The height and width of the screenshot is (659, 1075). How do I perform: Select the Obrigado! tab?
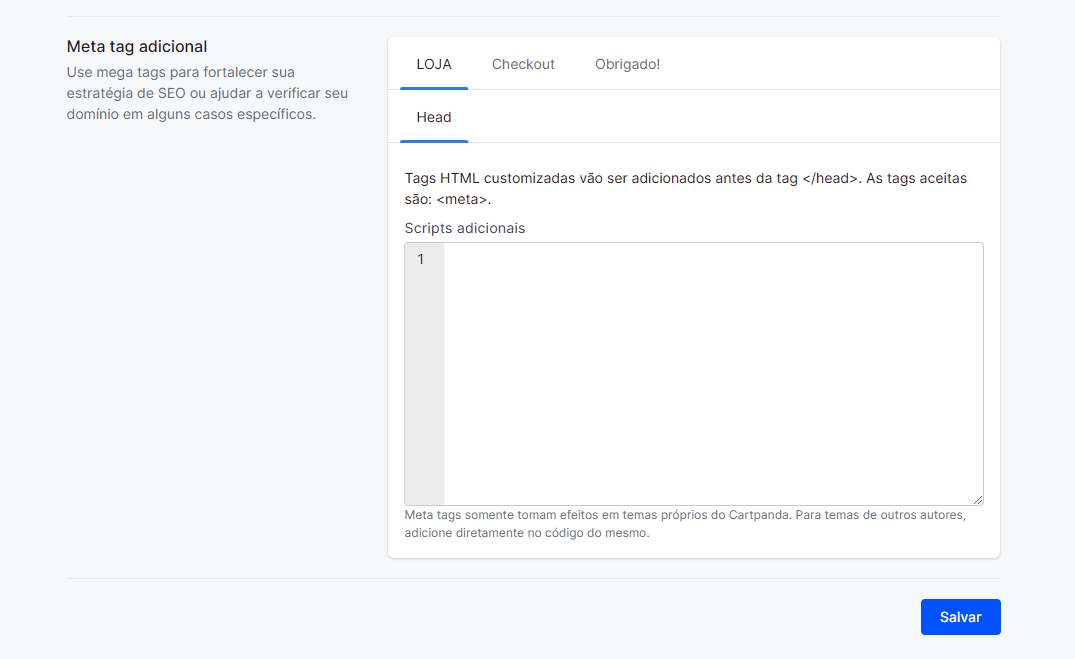click(x=627, y=64)
